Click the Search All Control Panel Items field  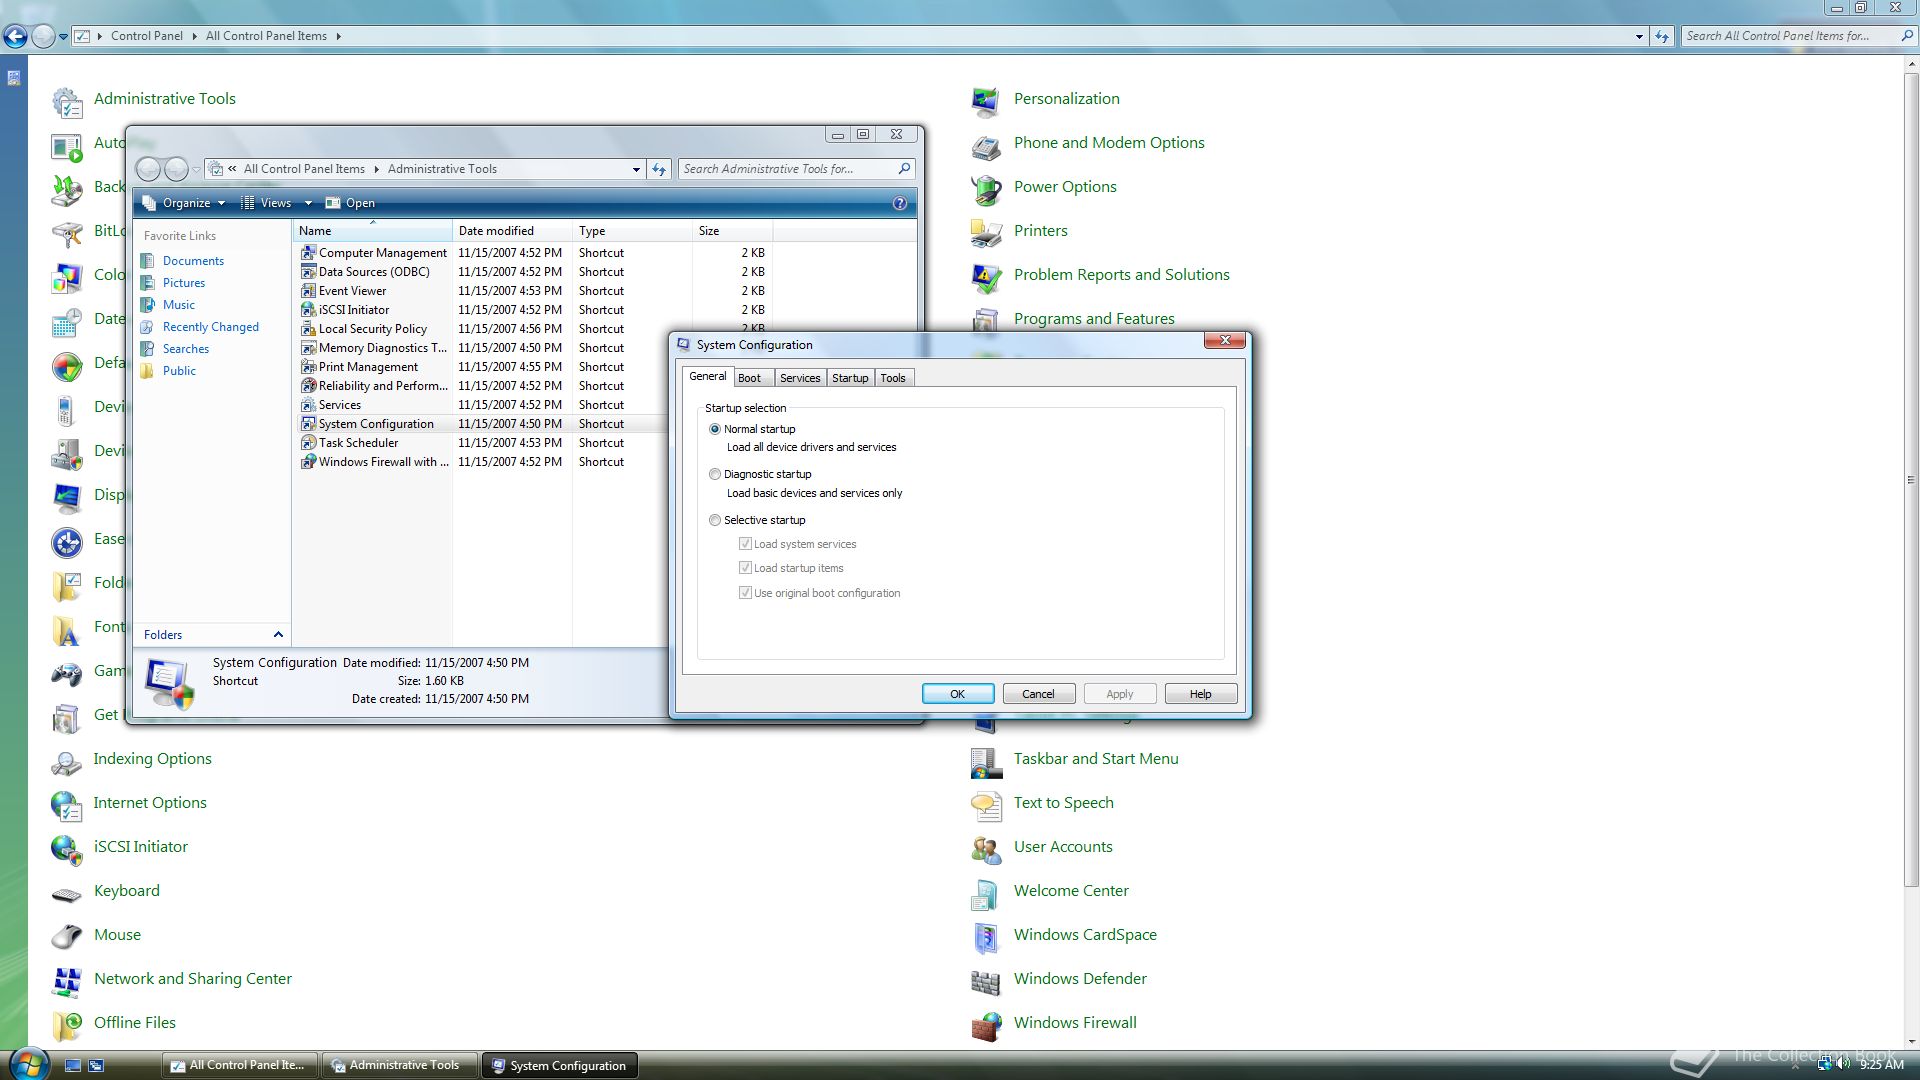1798,36
